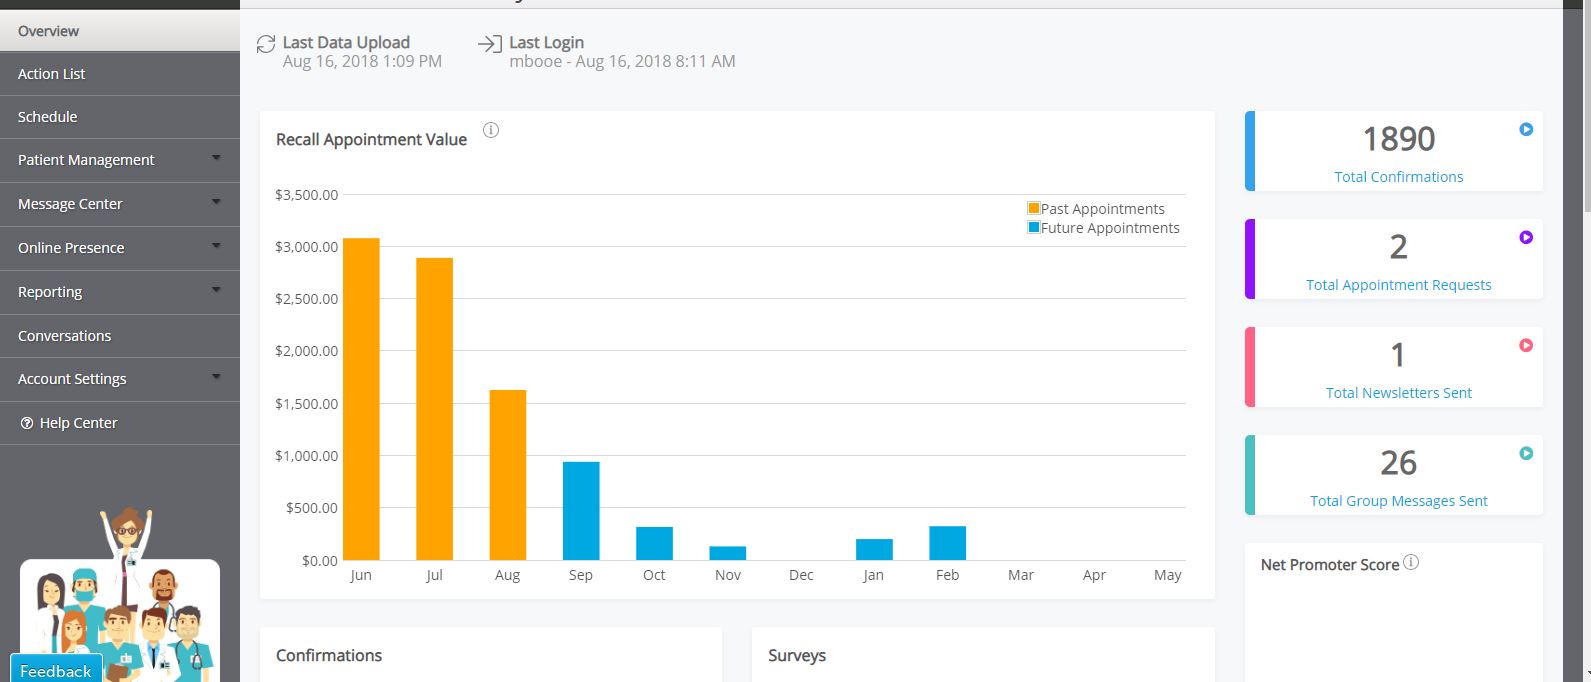The image size is (1591, 682).
Task: Toggle Future Appointments legend series
Action: [1103, 228]
